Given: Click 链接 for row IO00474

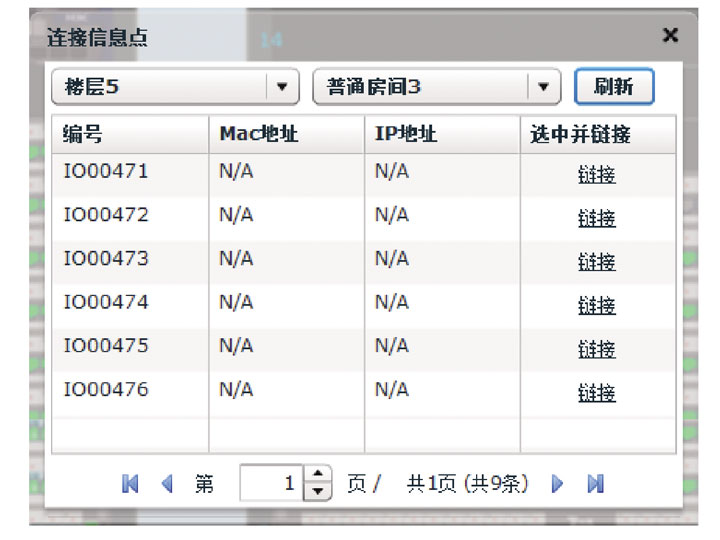Looking at the screenshot, I should [x=597, y=305].
